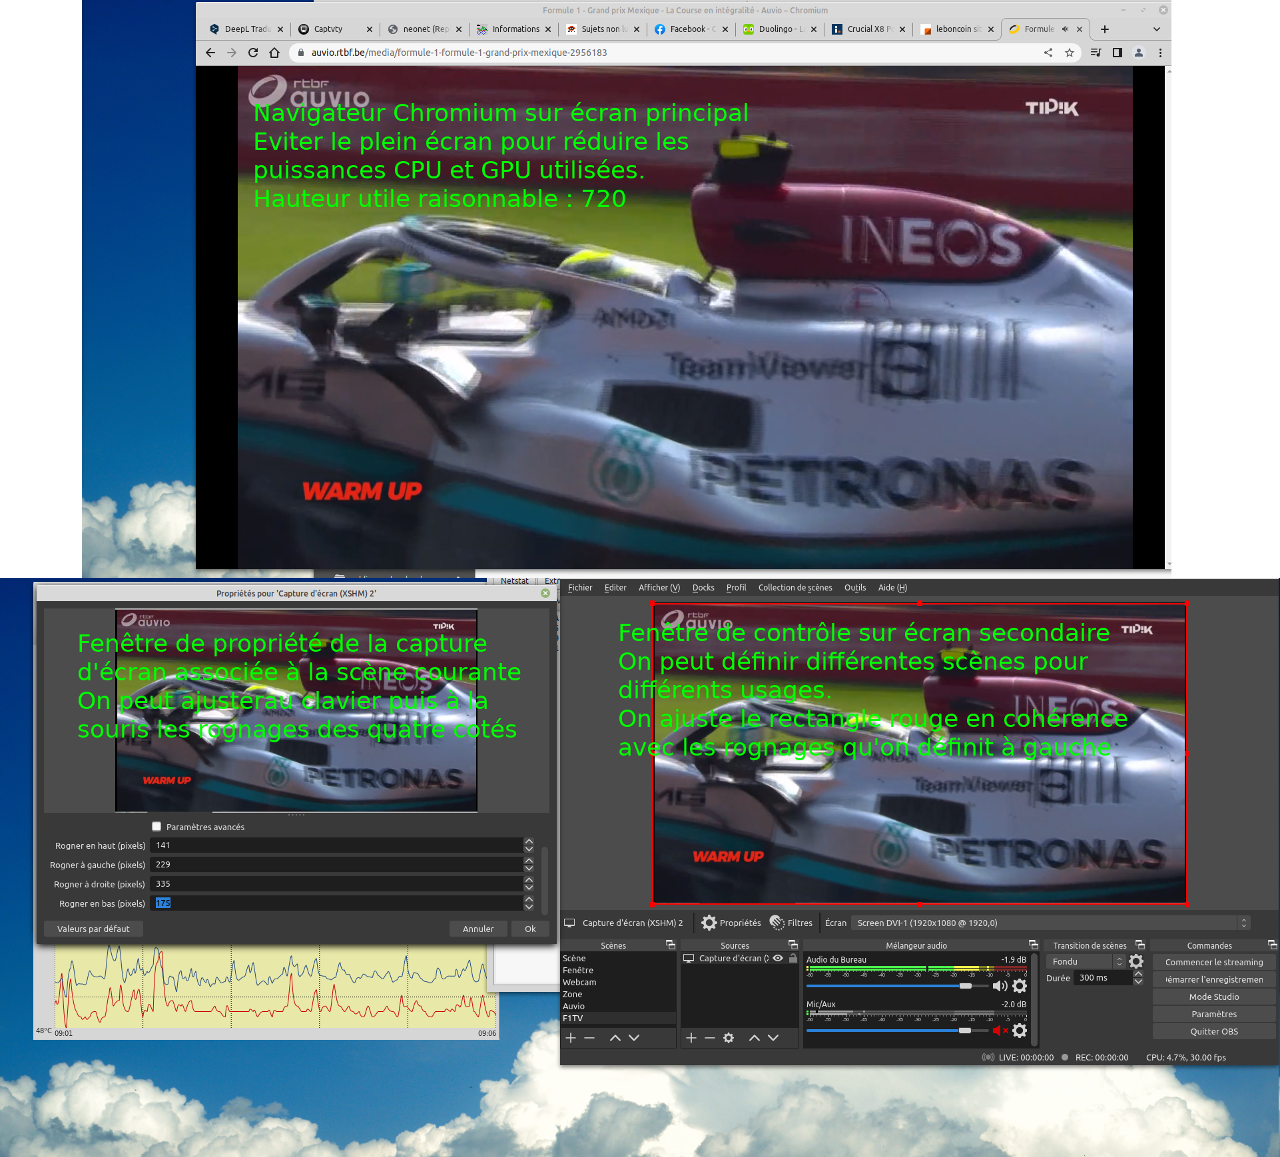Open Mic/Aux settings gear

click(1019, 1030)
